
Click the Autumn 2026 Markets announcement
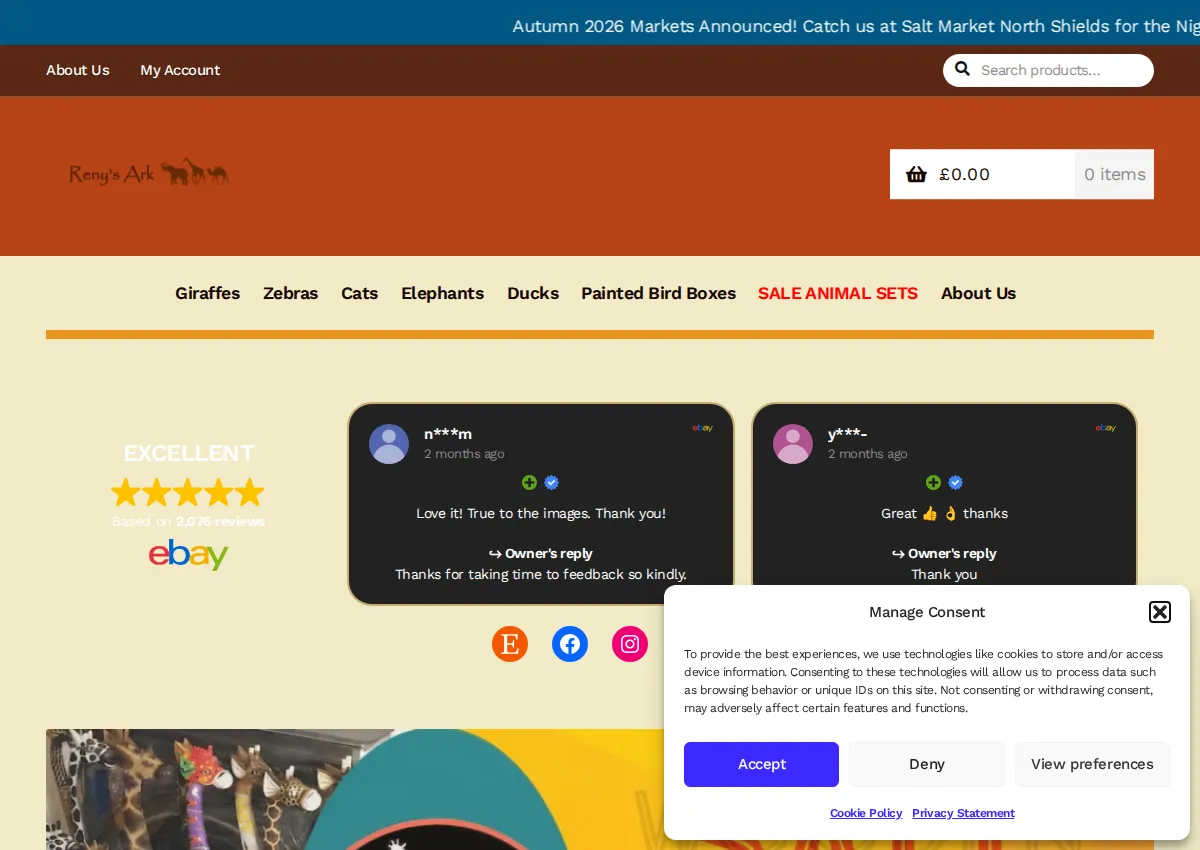click(856, 26)
